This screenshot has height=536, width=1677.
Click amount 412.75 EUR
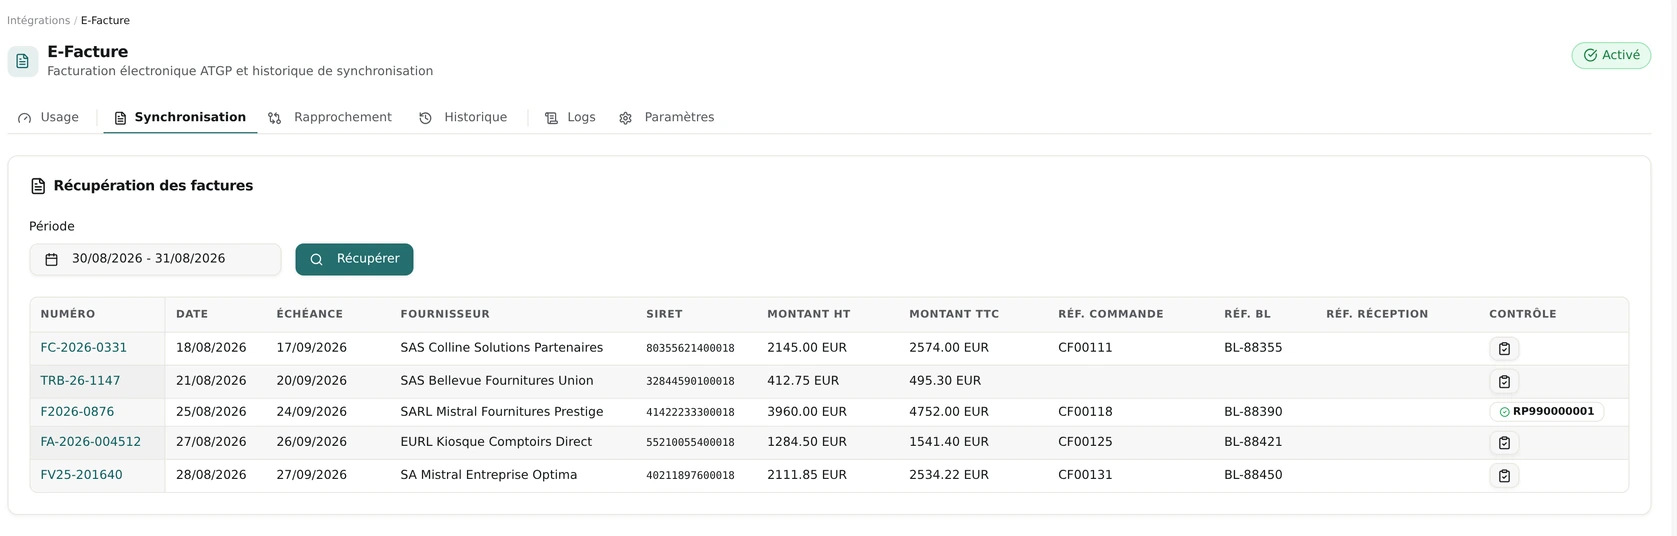pos(803,381)
